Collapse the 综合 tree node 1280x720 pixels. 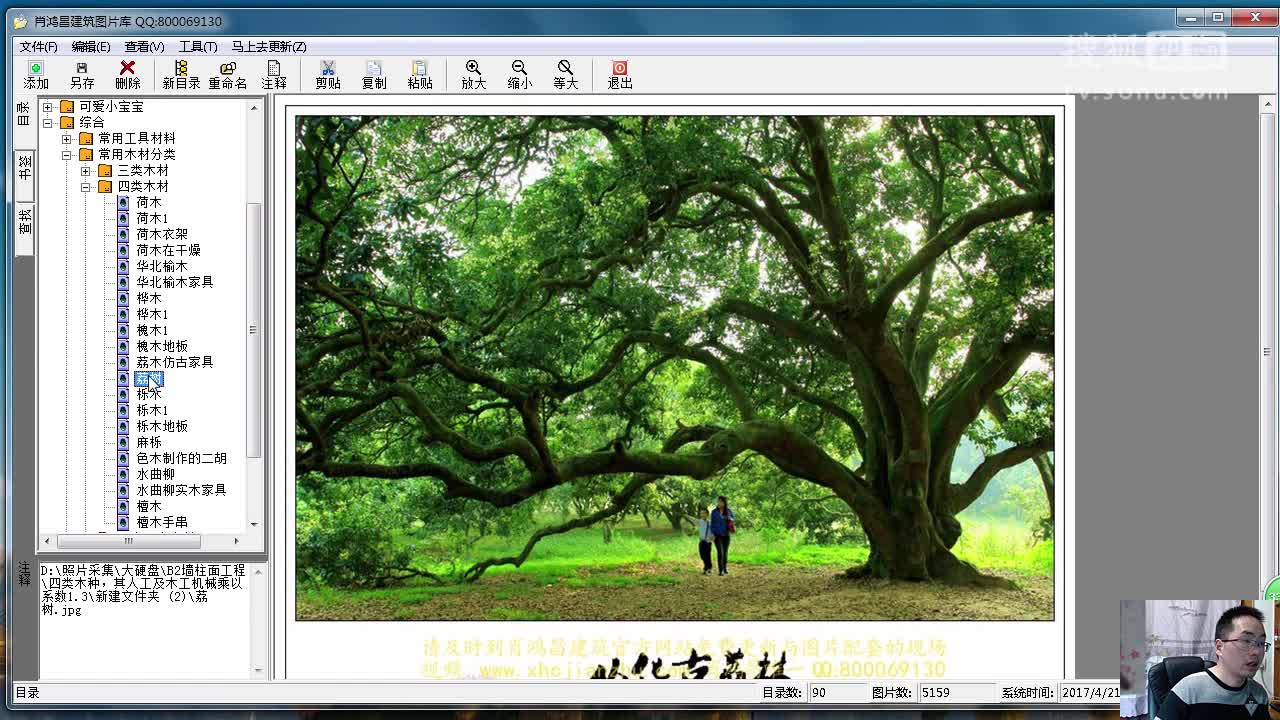(x=47, y=122)
